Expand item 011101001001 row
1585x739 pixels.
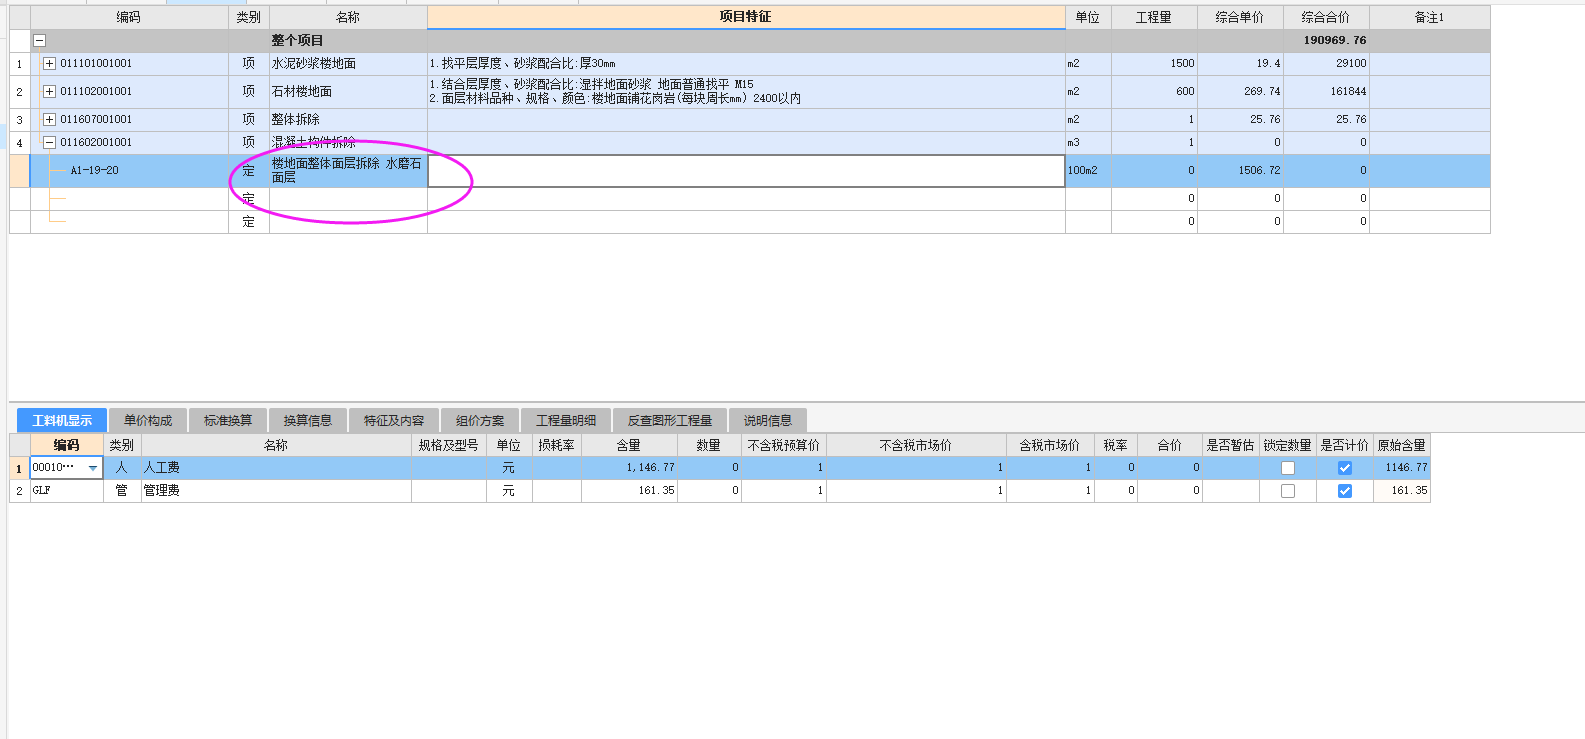(49, 63)
